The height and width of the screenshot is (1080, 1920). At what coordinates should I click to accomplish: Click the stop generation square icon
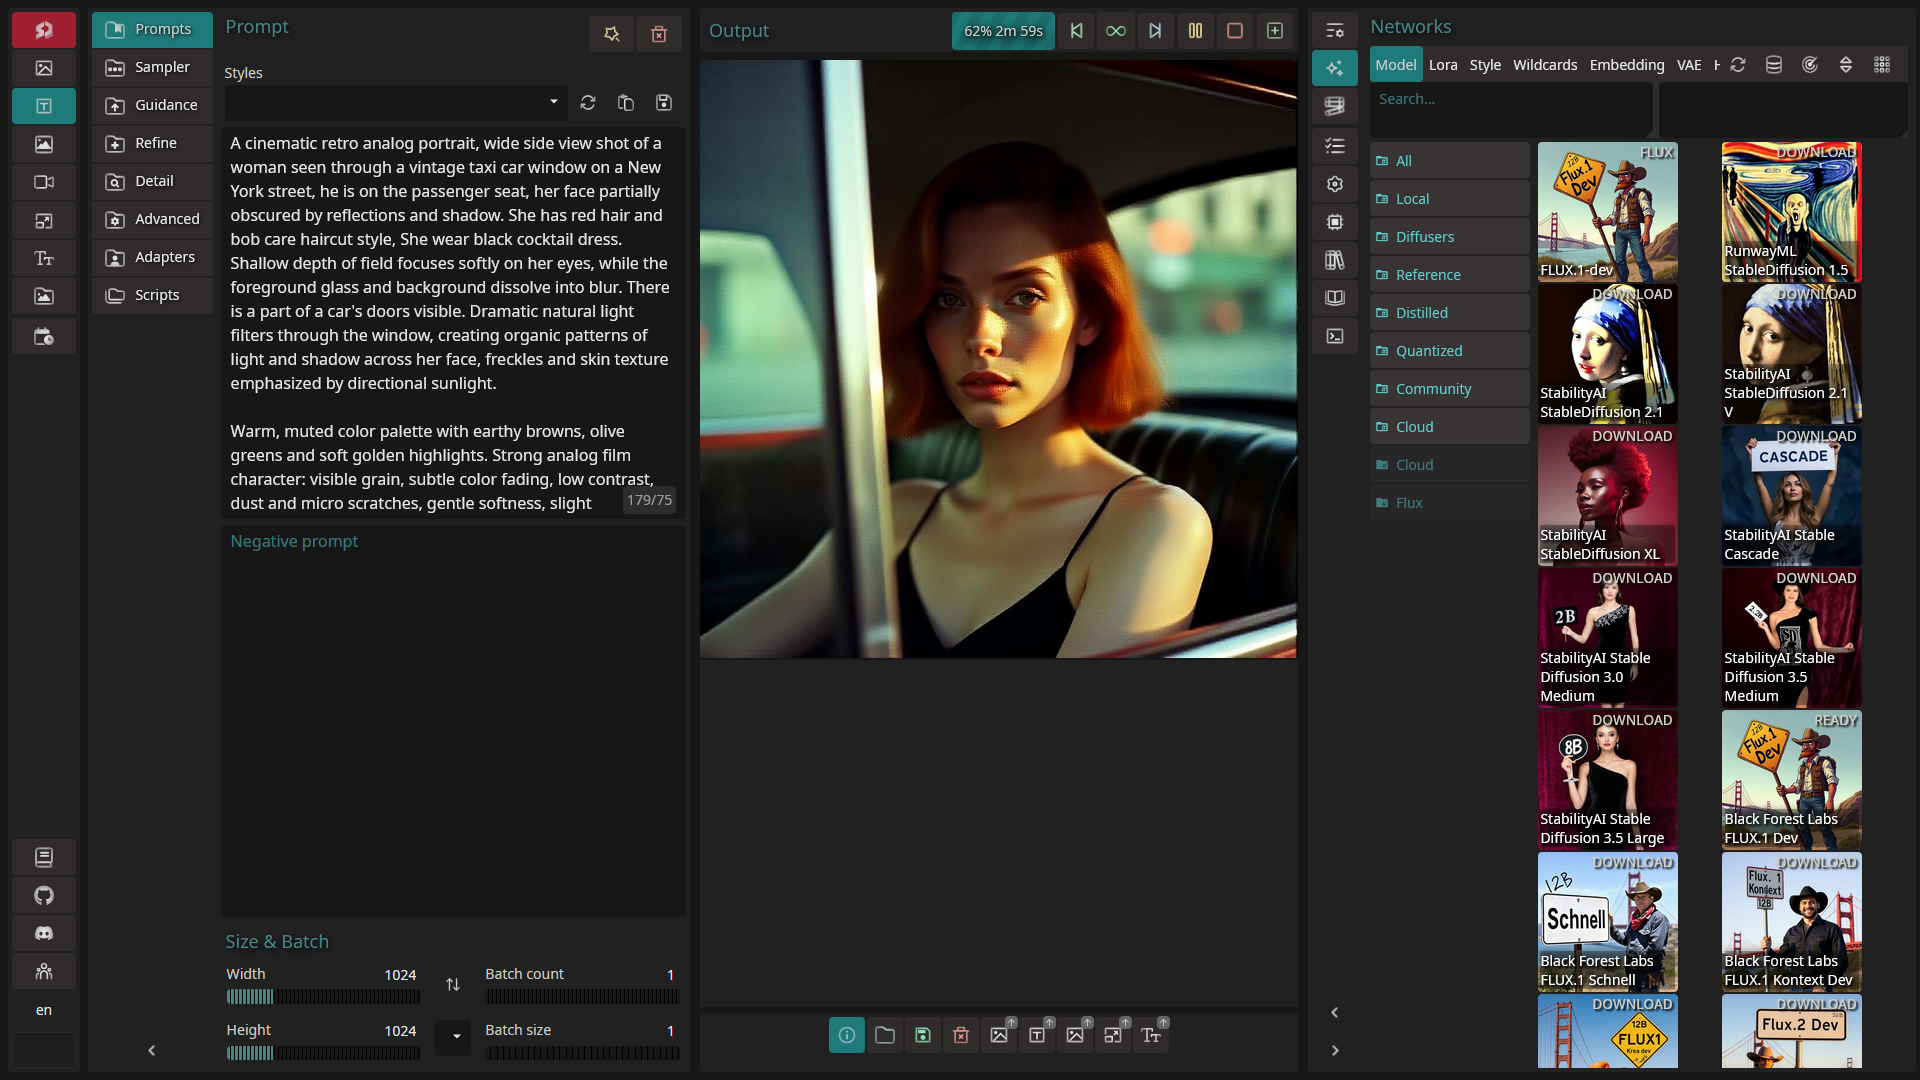[1235, 31]
